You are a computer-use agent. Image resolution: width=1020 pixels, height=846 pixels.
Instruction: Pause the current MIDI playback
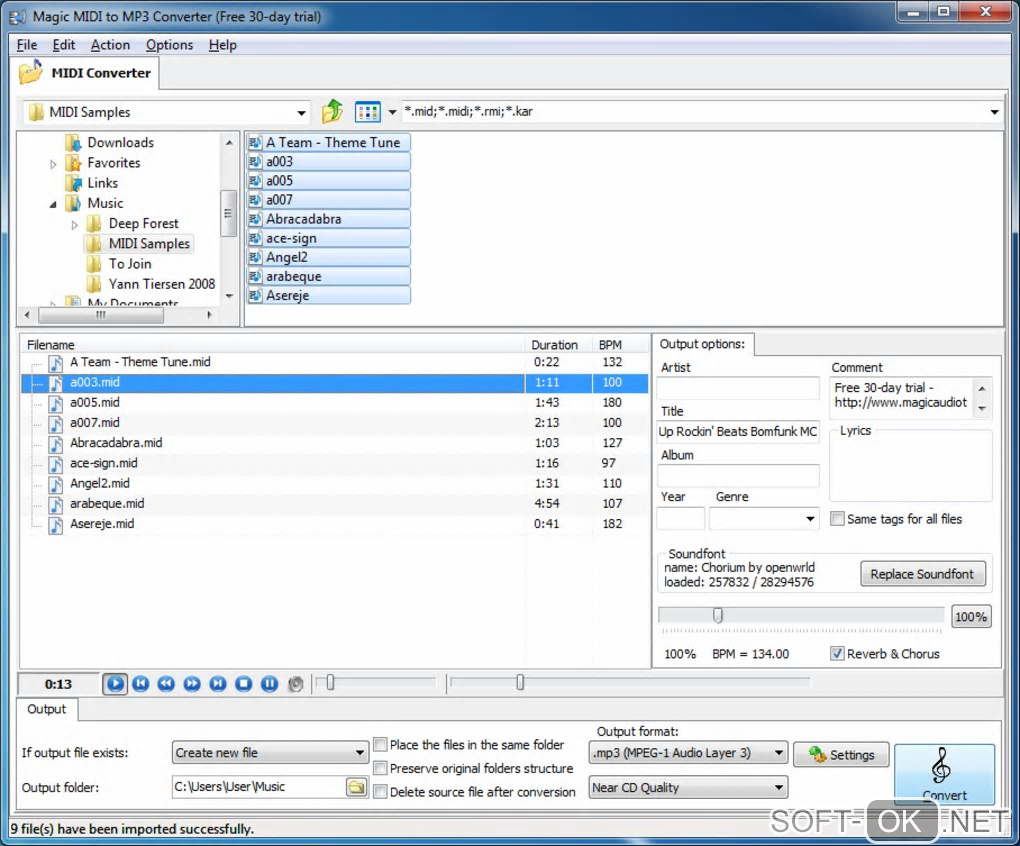269,684
